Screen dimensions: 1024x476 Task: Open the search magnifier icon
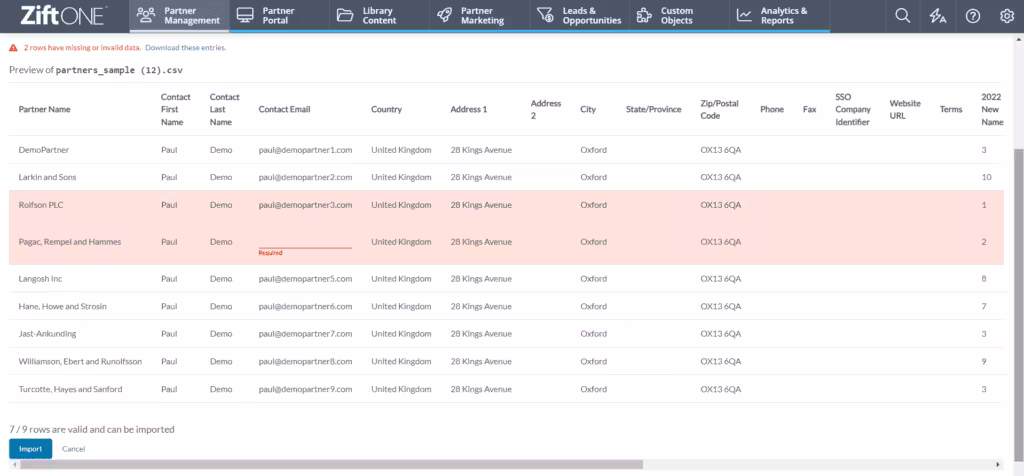click(902, 15)
